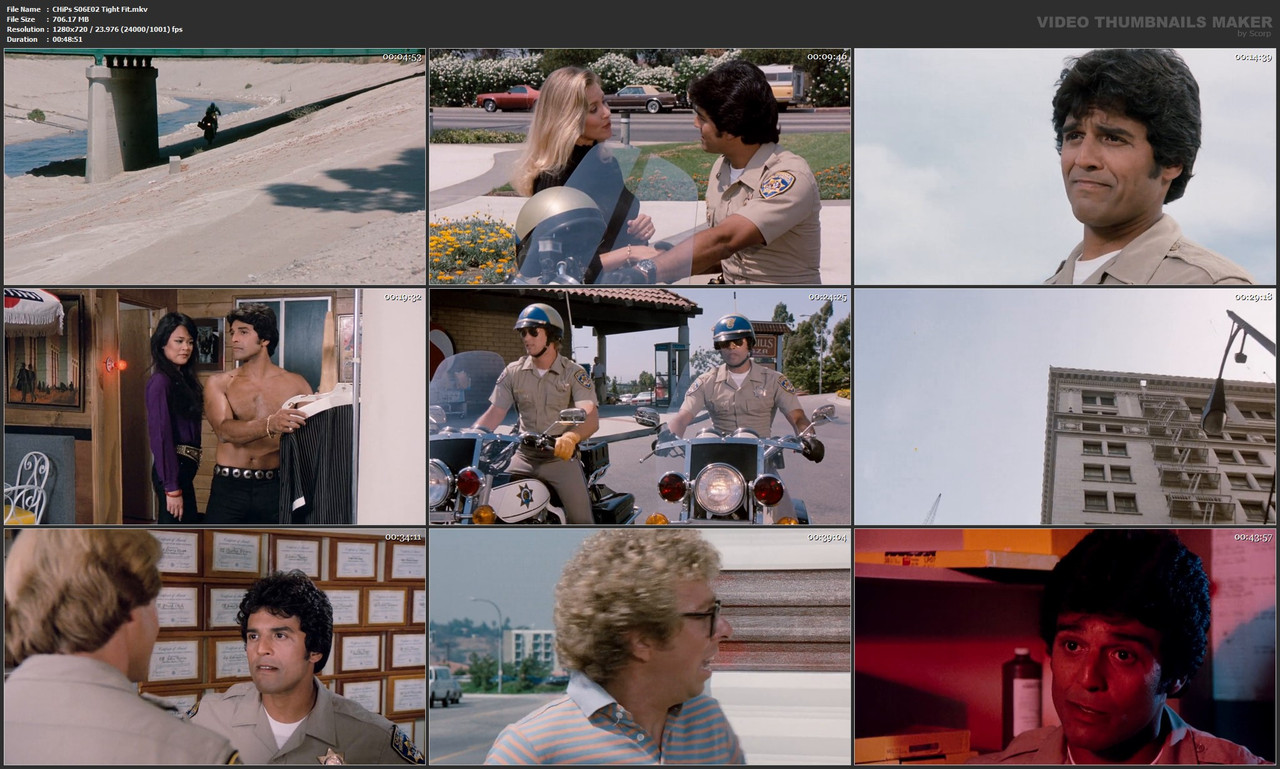Open the officer close-up against sky thumbnail
Screen dimensions: 1280x769
(x=1065, y=166)
